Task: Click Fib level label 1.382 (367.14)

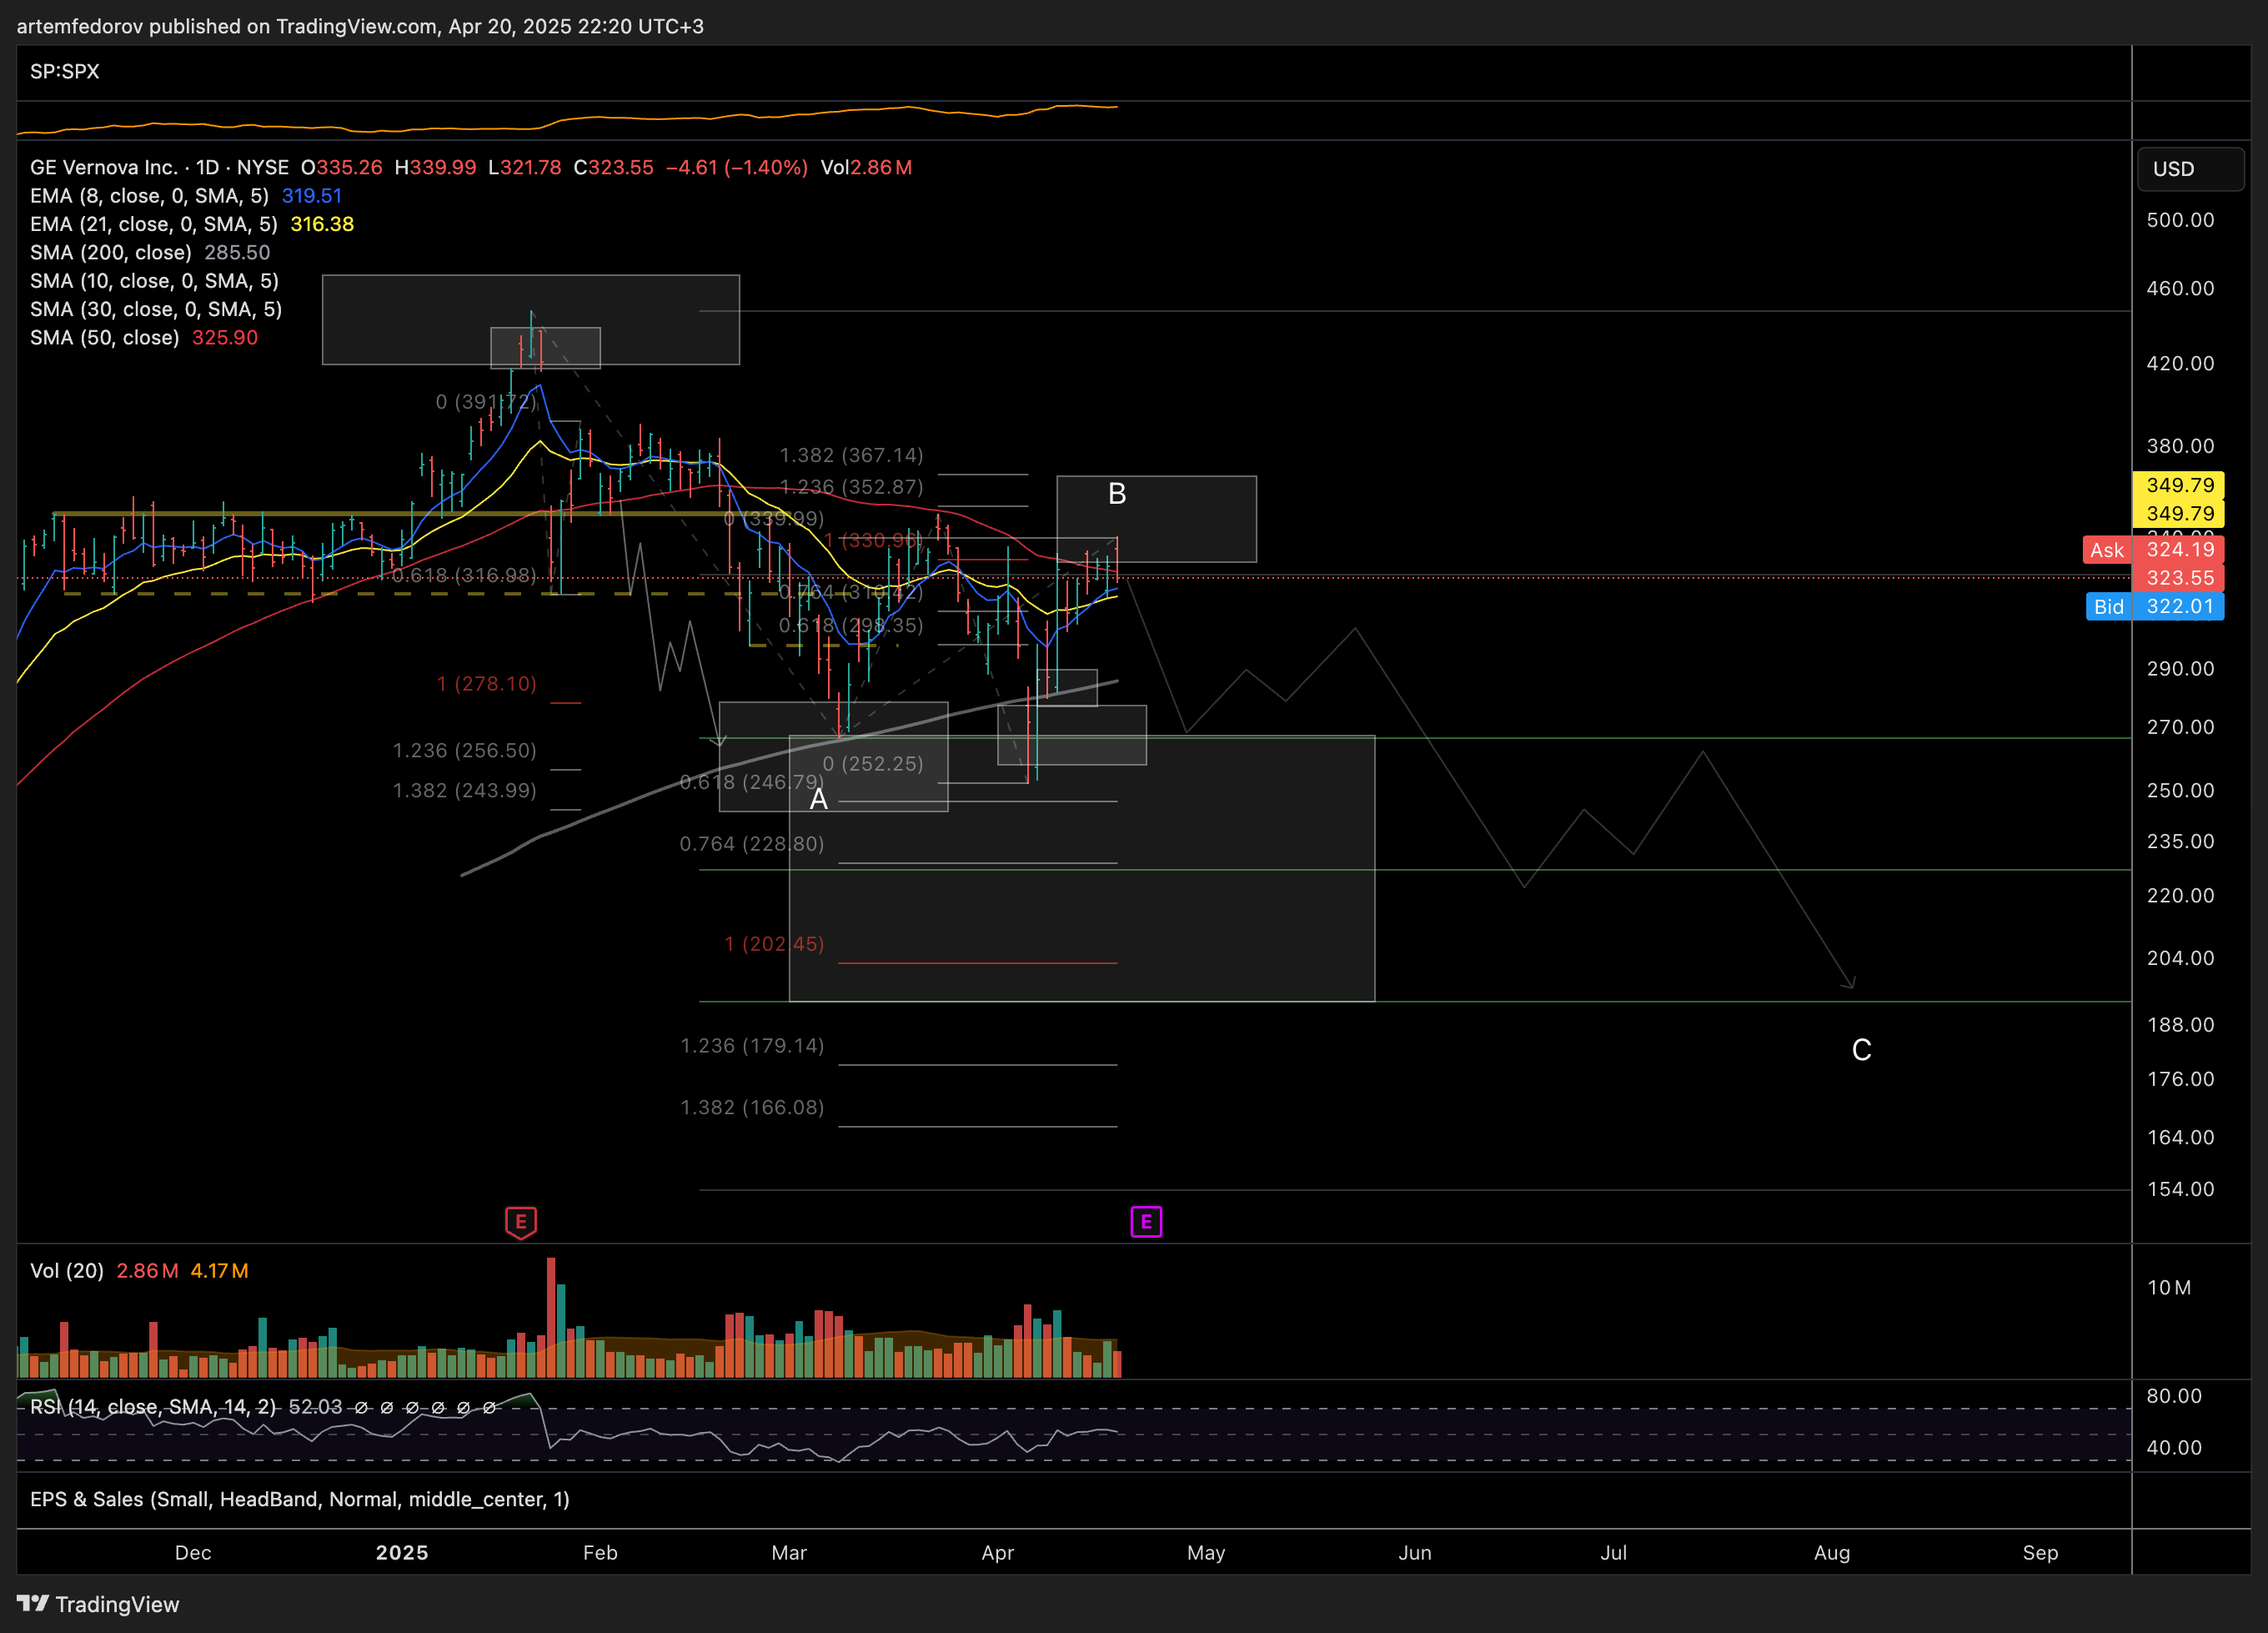Action: (851, 455)
